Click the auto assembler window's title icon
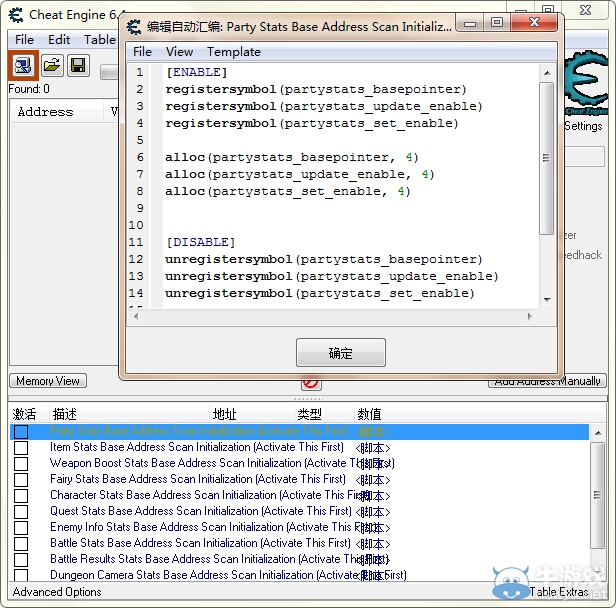 [134, 27]
